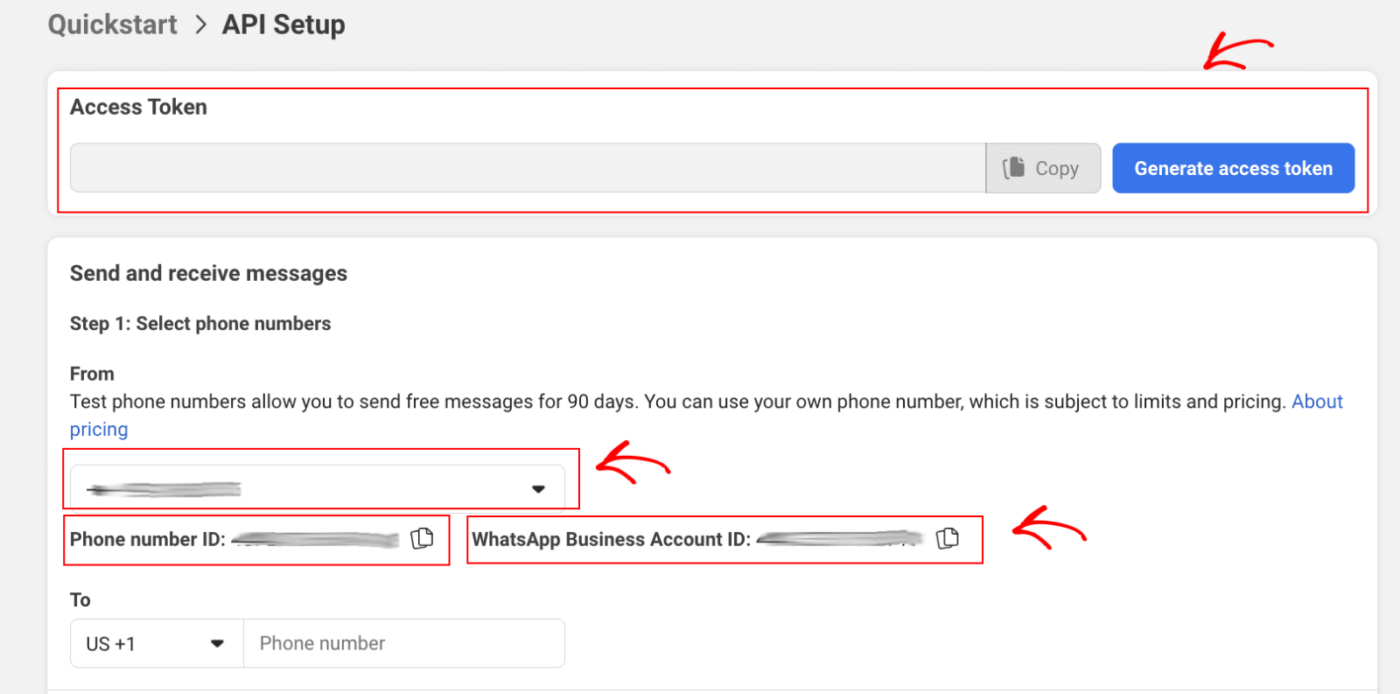
Task: Click the Access Token text field
Action: click(x=528, y=168)
